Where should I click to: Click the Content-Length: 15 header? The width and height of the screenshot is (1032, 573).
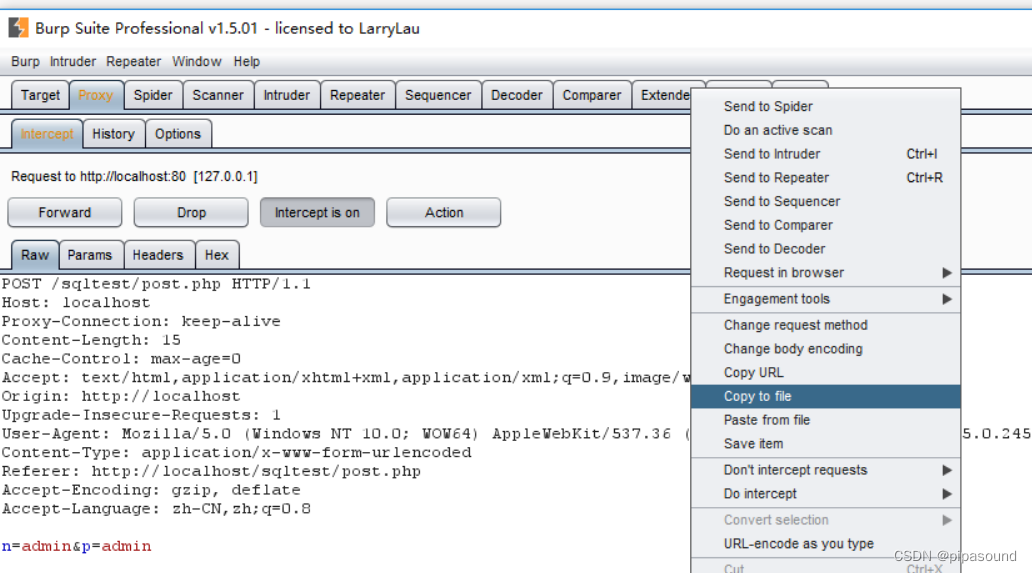[91, 340]
